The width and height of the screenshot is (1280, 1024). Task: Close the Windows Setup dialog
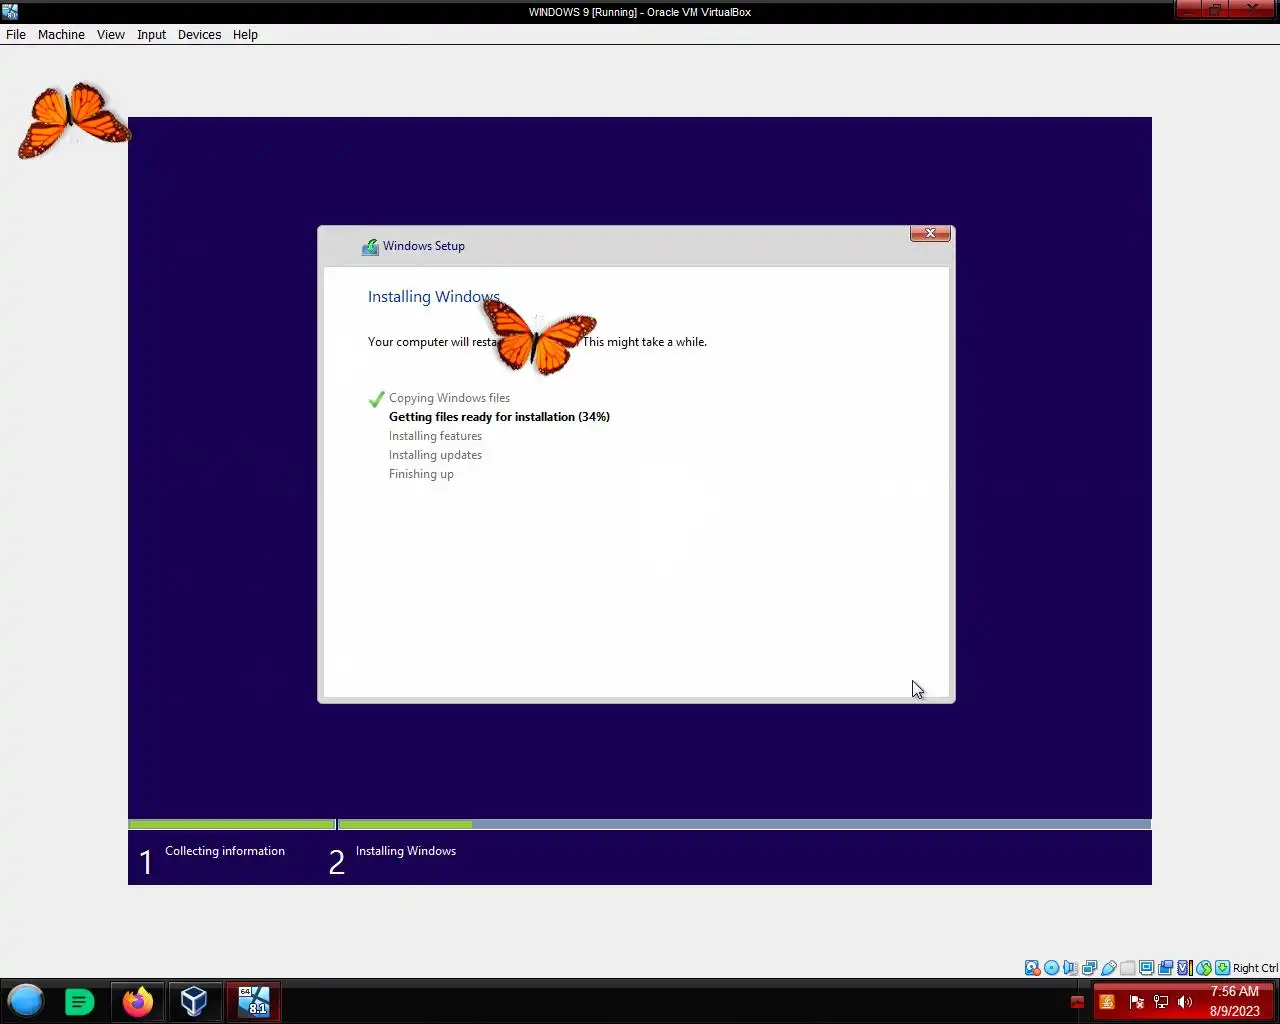930,233
